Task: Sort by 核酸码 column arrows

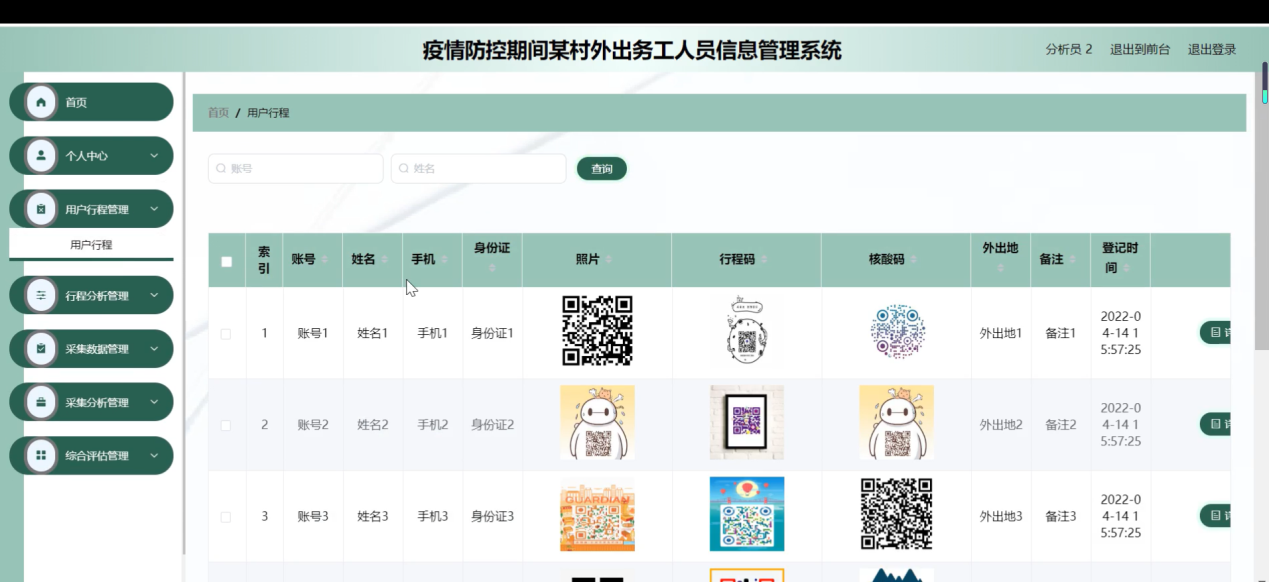Action: pos(914,260)
